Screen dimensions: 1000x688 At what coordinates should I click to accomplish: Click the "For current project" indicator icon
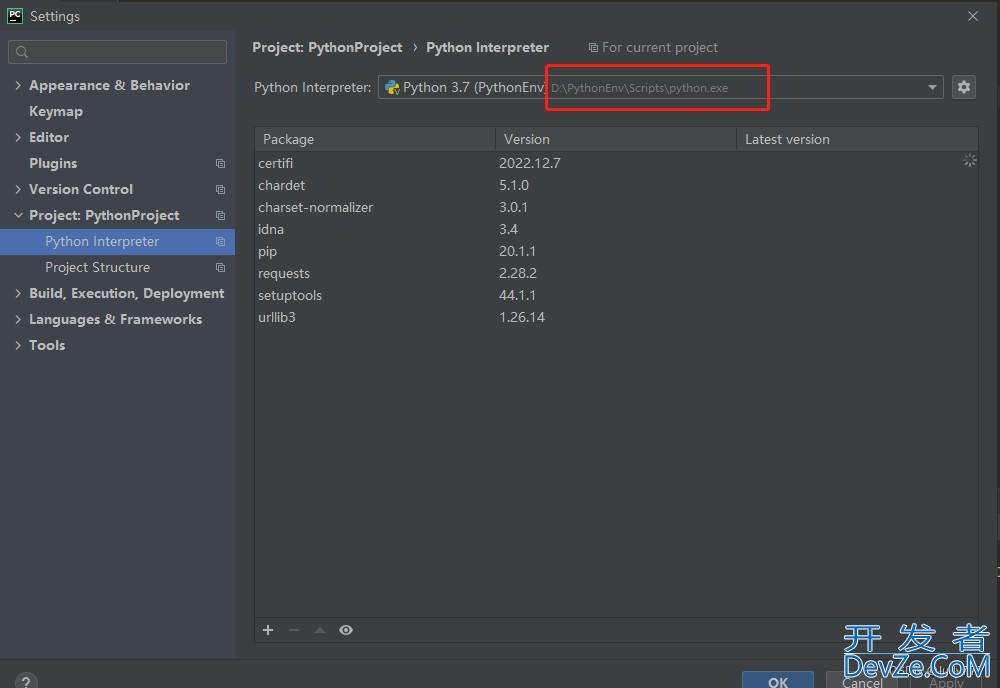[595, 47]
